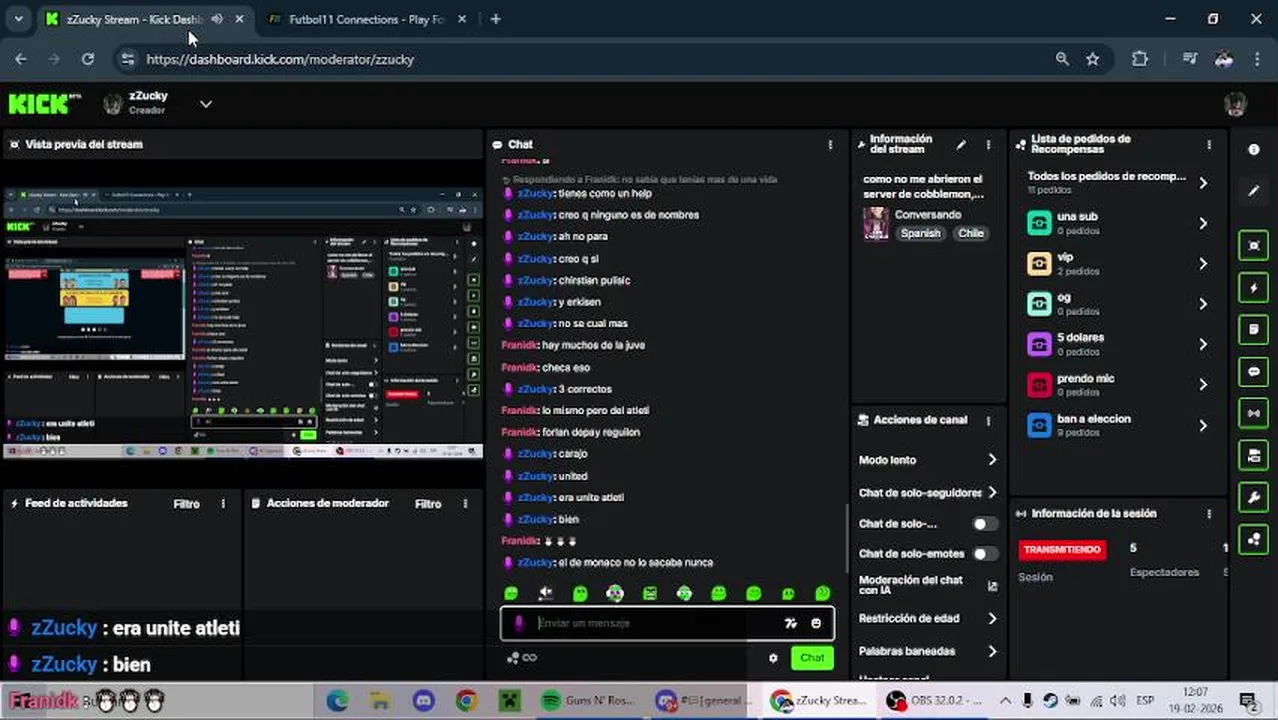Open Acciones de canal three-dot menu

(x=988, y=421)
